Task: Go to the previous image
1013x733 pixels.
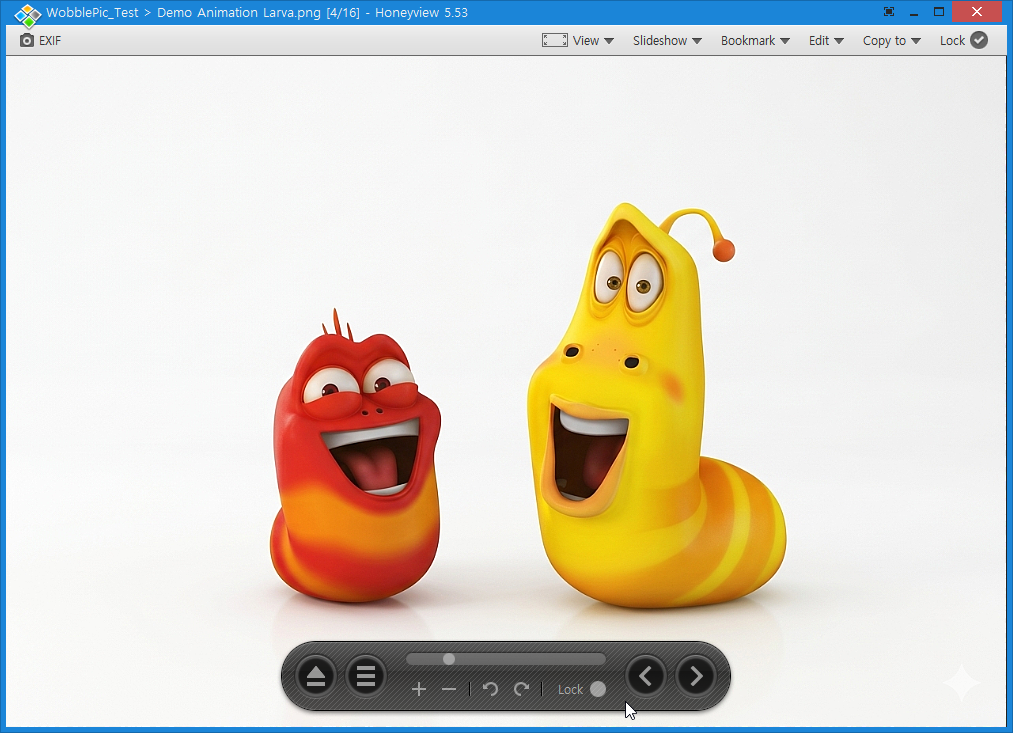Action: 645,676
